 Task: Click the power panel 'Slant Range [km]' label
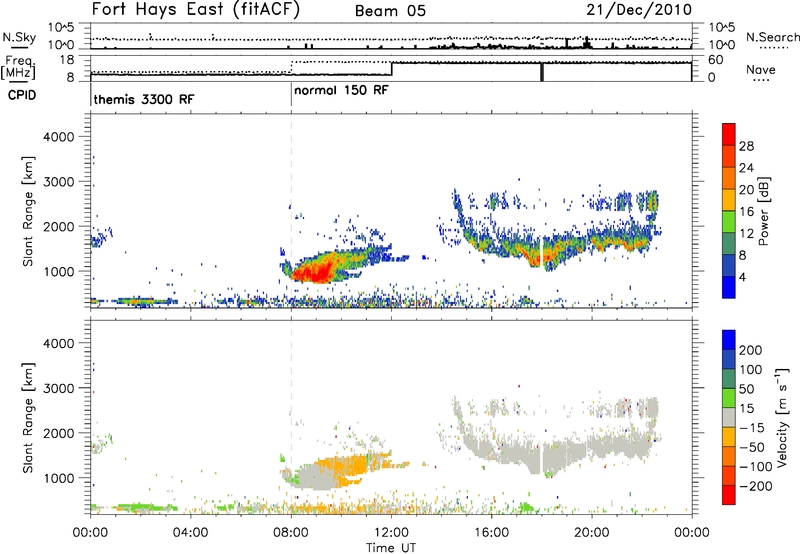pyautogui.click(x=28, y=211)
